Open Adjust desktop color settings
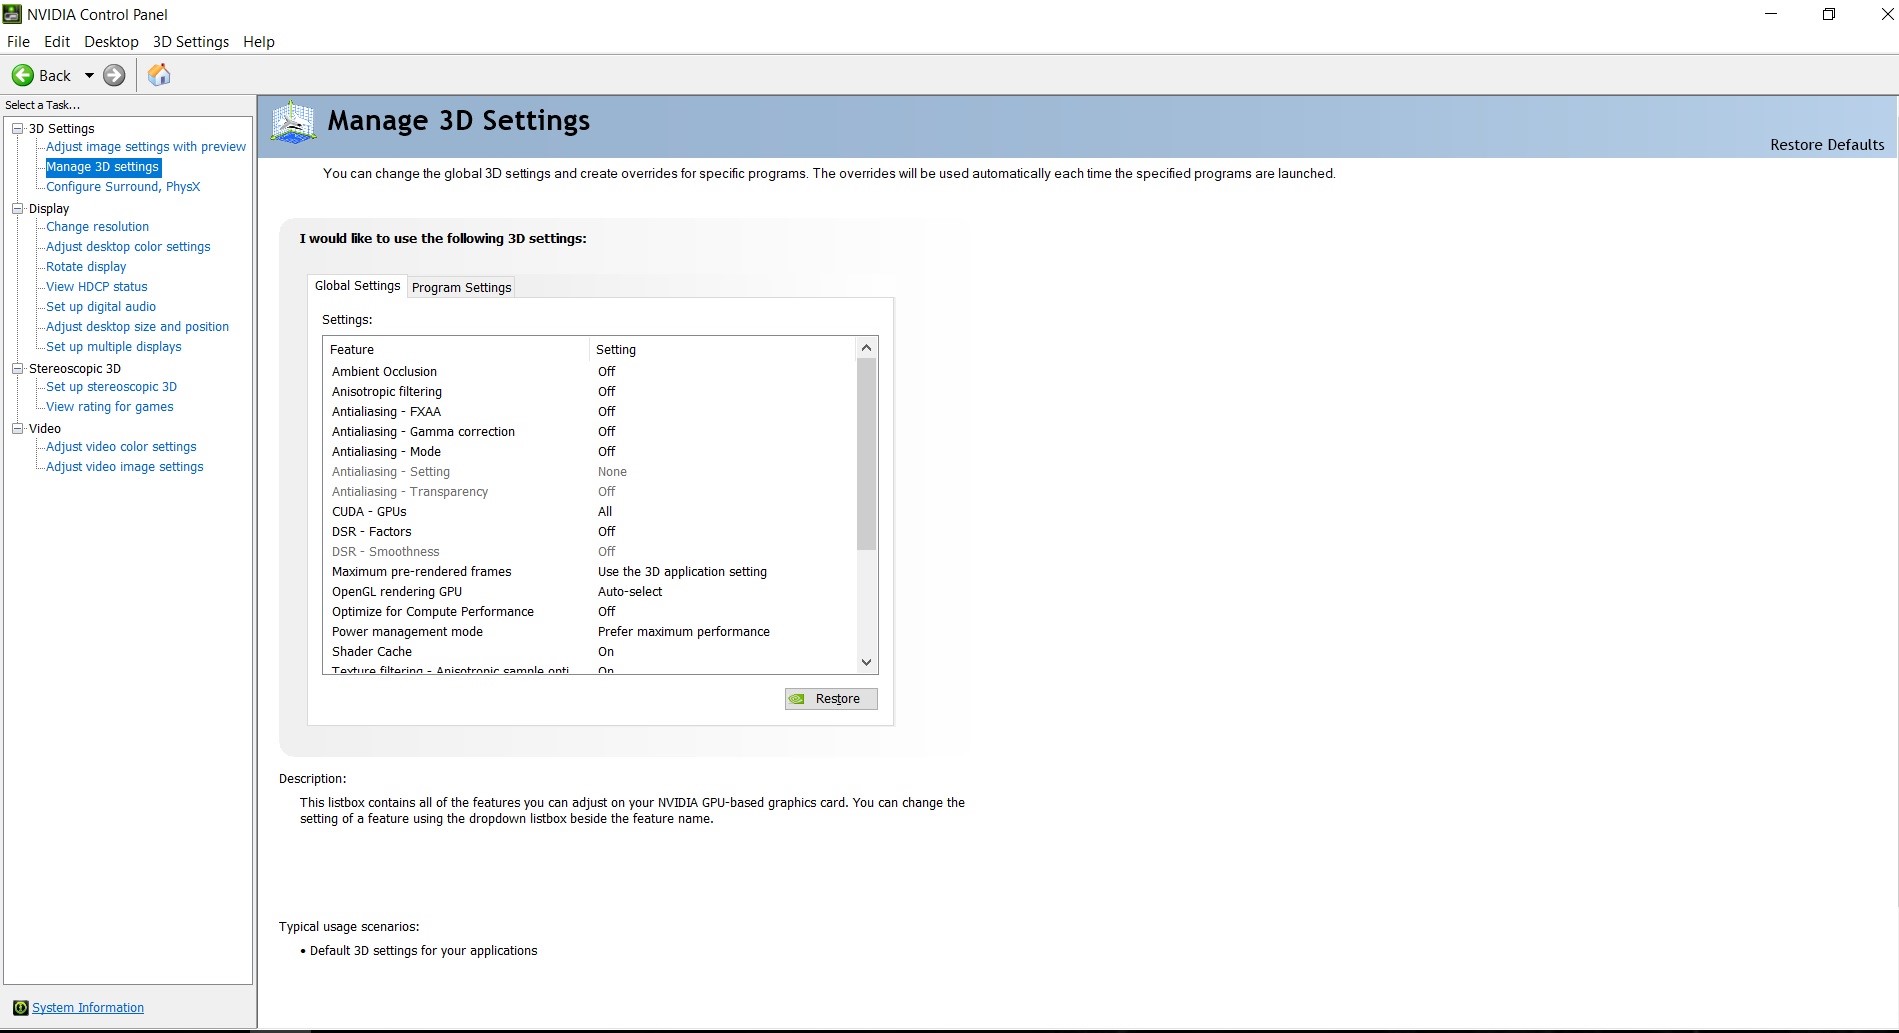This screenshot has width=1899, height=1033. 128,247
